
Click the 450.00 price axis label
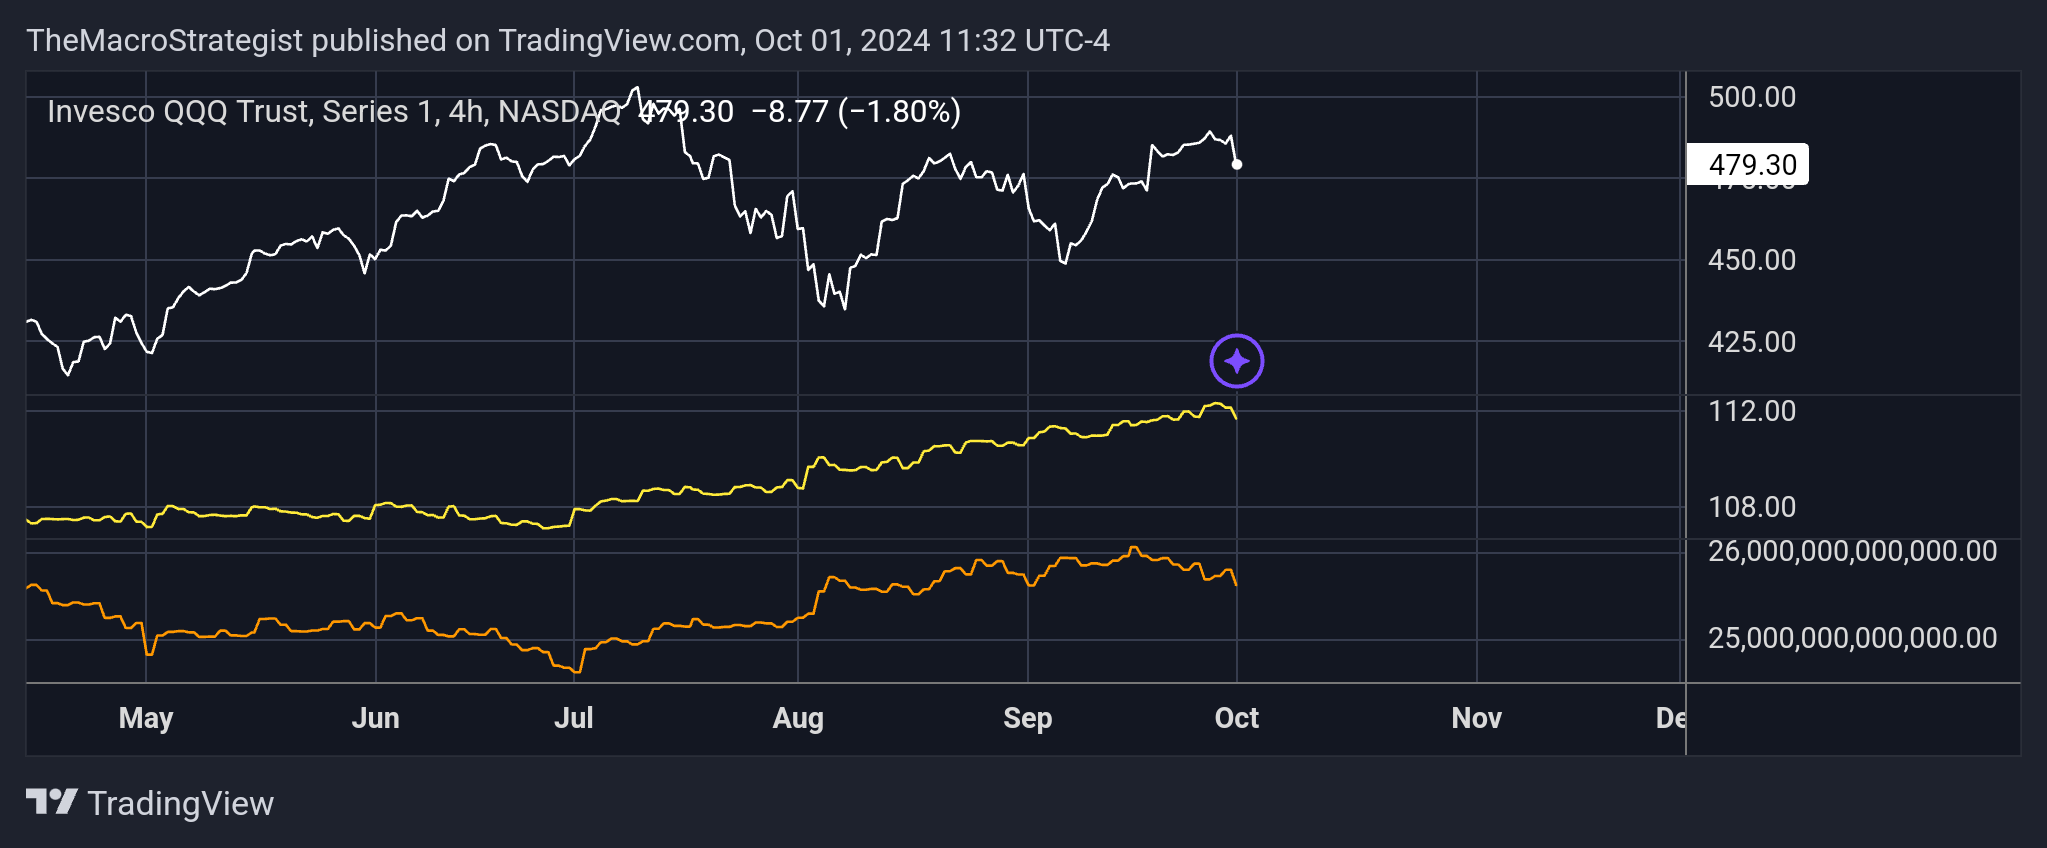1752,260
